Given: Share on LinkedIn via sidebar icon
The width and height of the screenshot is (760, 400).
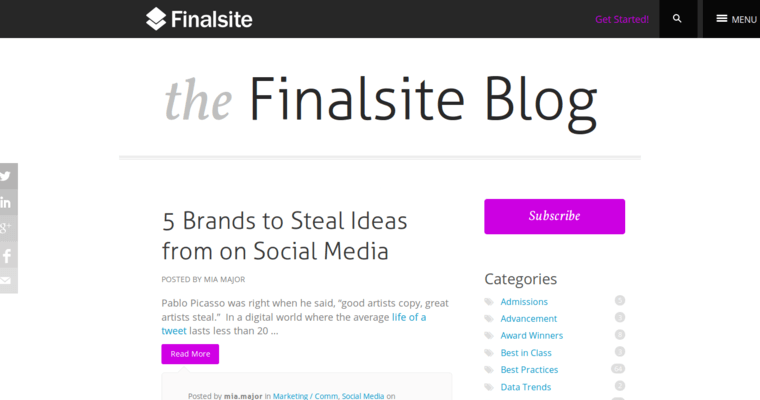Looking at the screenshot, I should pos(7,202).
